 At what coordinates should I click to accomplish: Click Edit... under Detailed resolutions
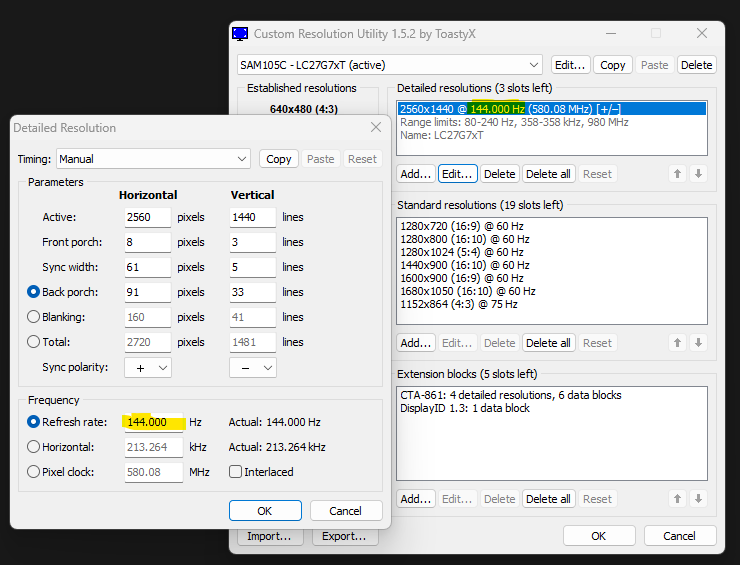457,174
